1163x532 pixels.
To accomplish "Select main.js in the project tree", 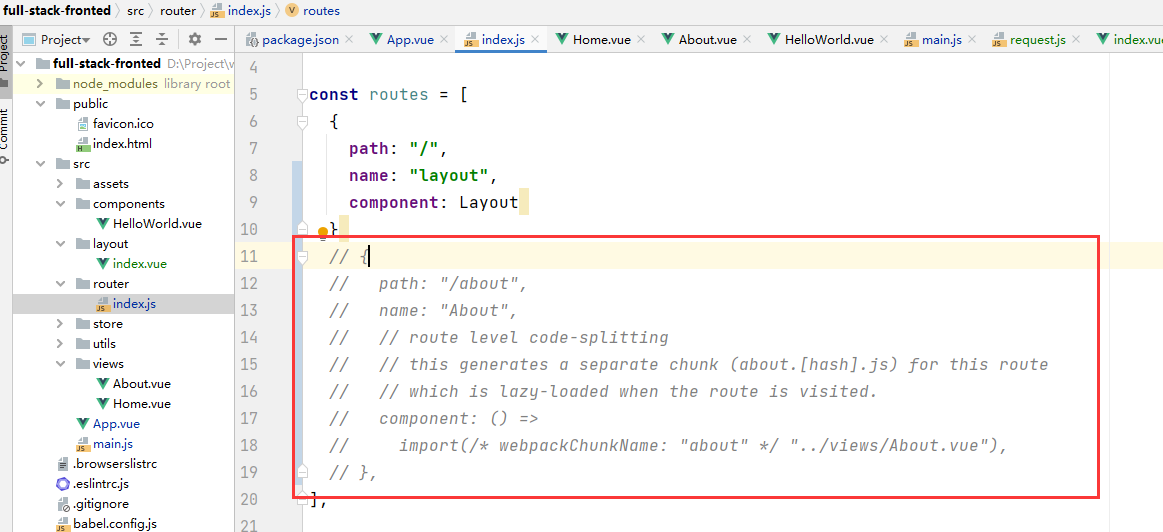I will tap(105, 444).
